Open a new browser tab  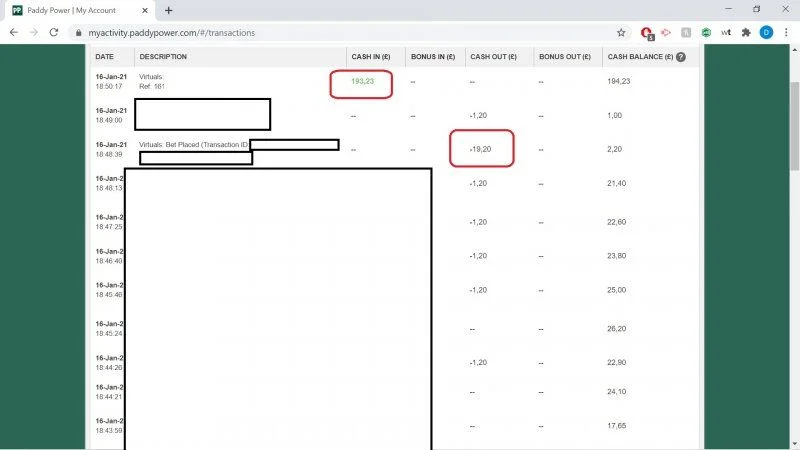tap(168, 10)
